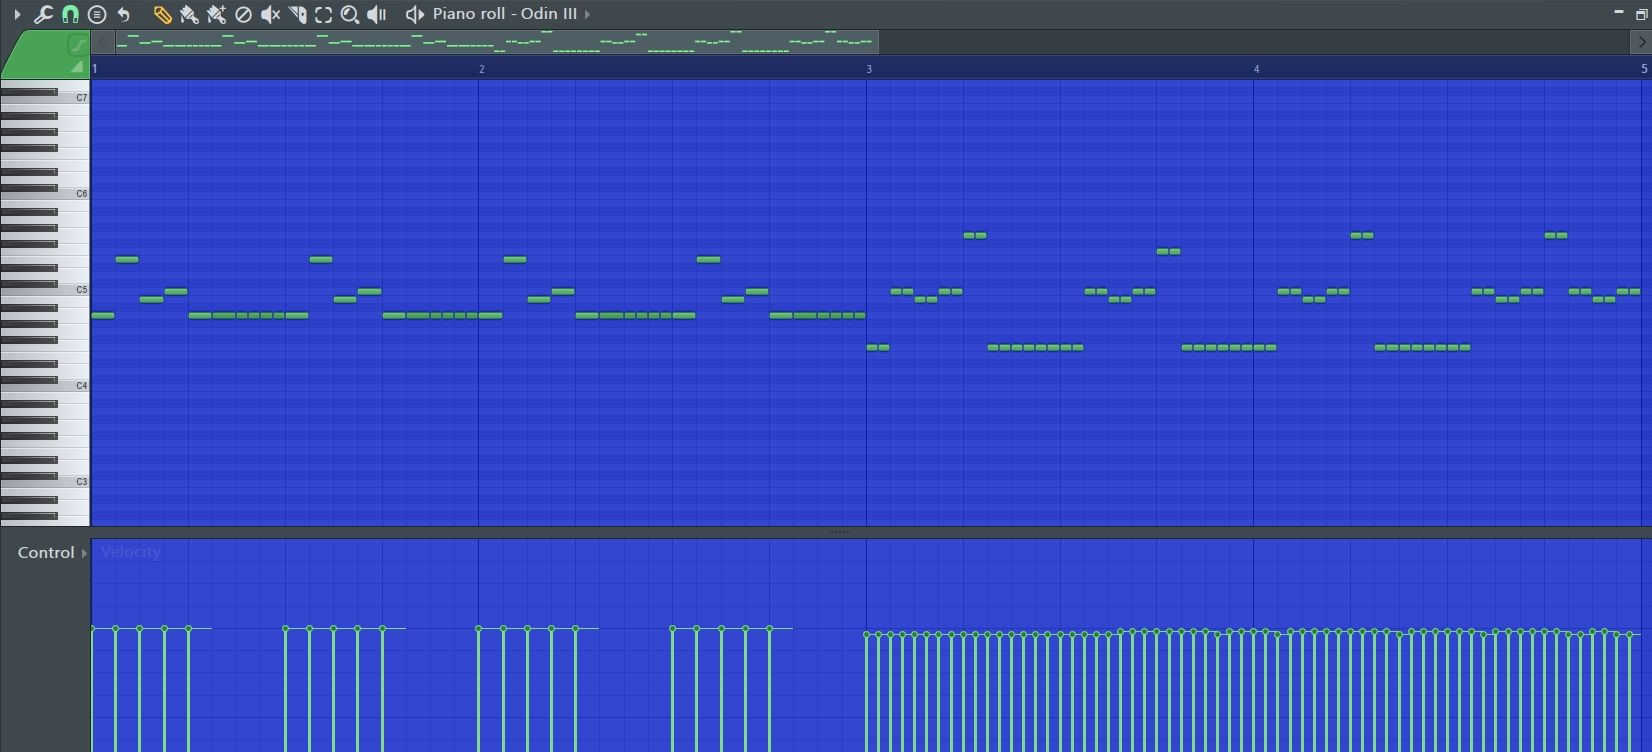1652x752 pixels.
Task: Open the piano roll main menu arrow
Action: (x=17, y=14)
